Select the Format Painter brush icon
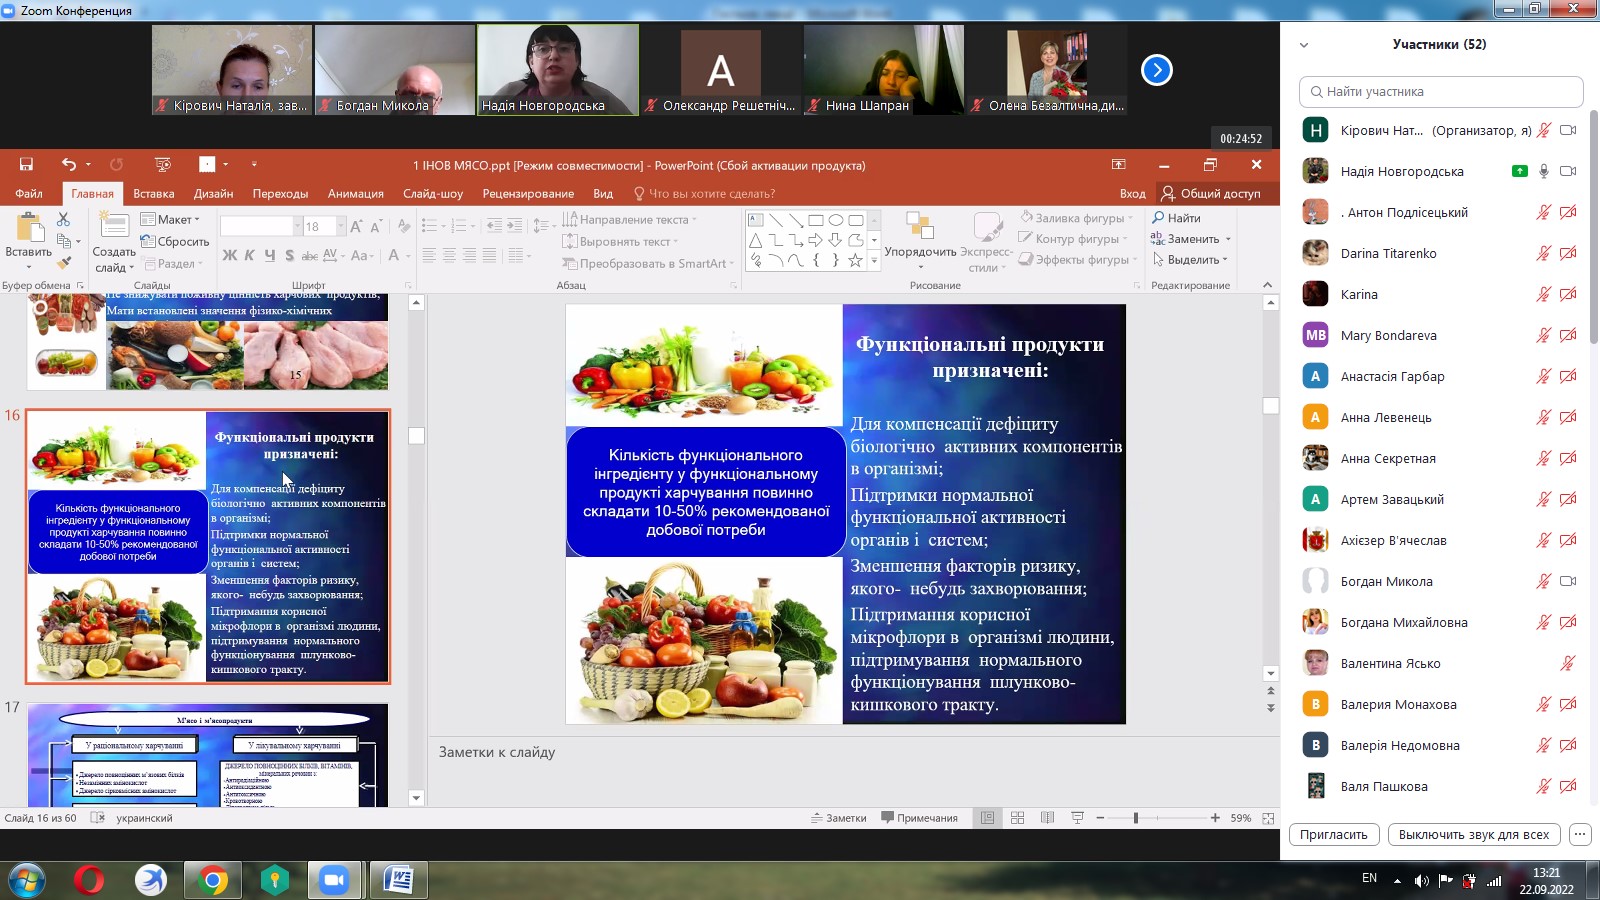This screenshot has height=900, width=1600. click(64, 263)
